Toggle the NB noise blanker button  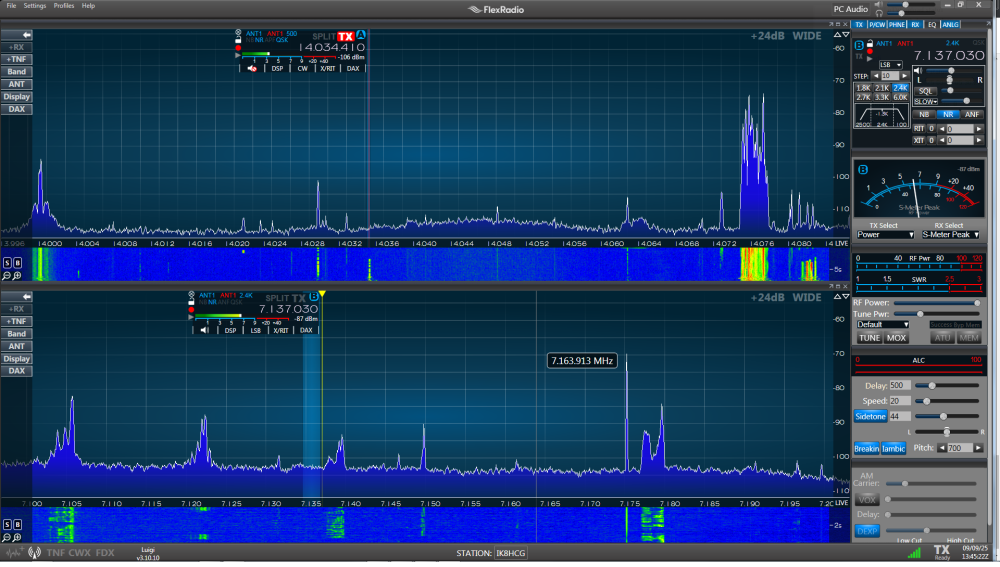pyautogui.click(x=923, y=114)
